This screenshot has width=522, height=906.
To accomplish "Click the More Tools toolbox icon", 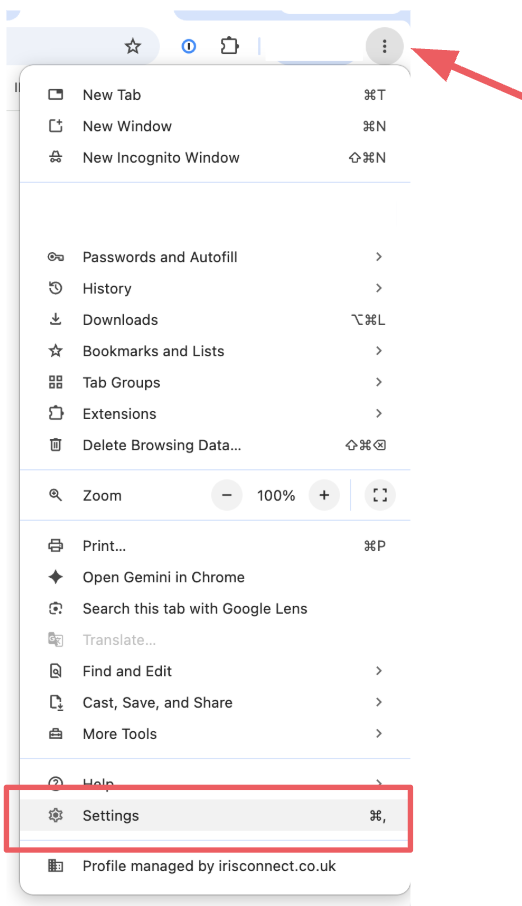I will point(55,734).
